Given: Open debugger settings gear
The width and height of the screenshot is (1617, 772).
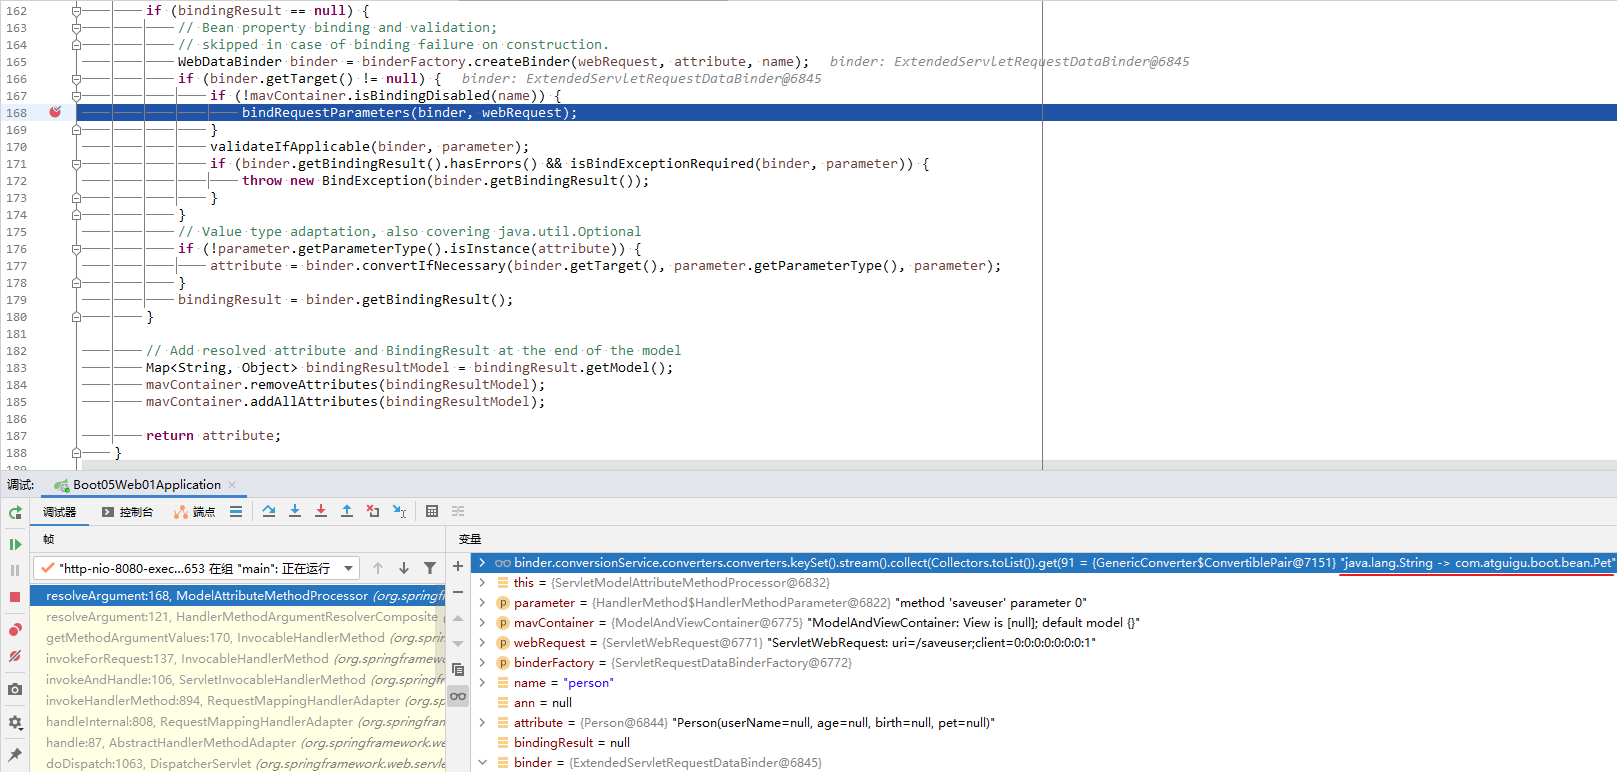Looking at the screenshot, I should 15,722.
